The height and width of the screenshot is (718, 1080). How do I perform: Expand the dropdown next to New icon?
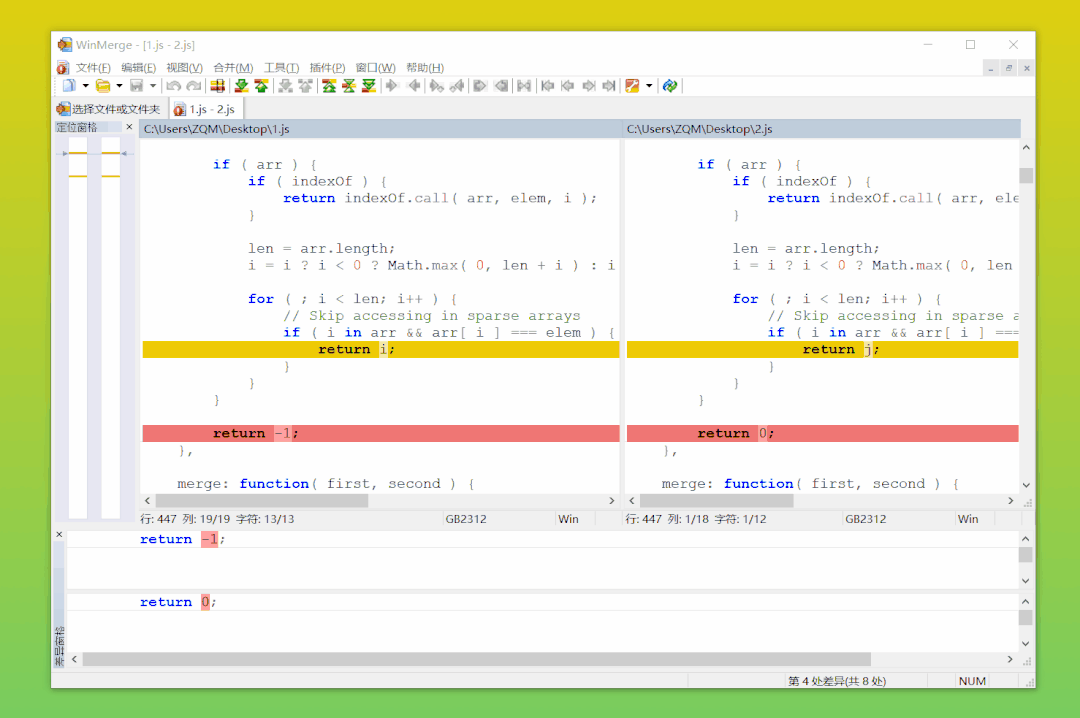click(85, 85)
